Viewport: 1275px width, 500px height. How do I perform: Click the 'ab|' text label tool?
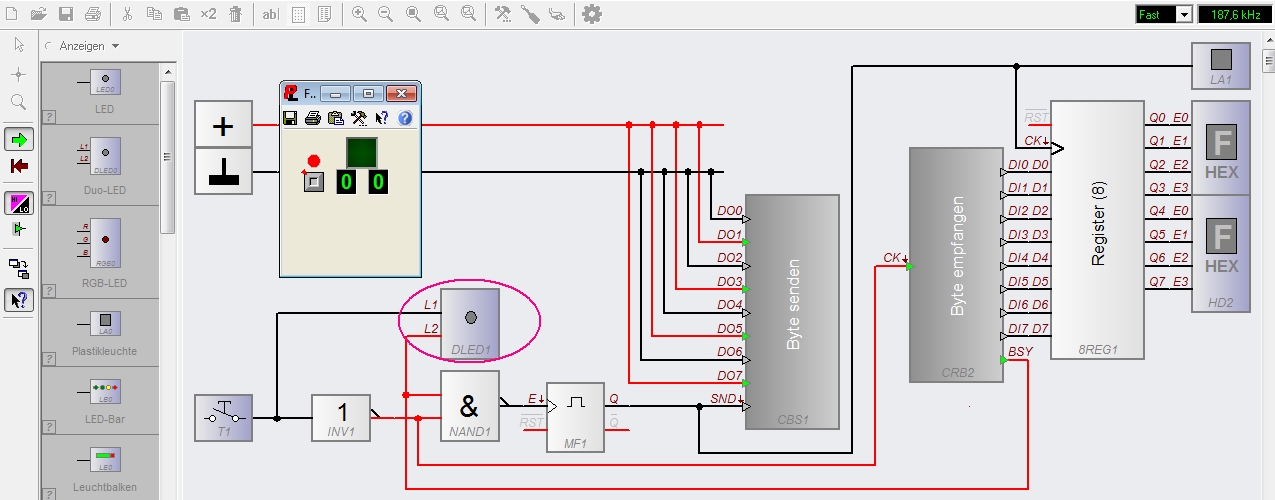click(271, 14)
